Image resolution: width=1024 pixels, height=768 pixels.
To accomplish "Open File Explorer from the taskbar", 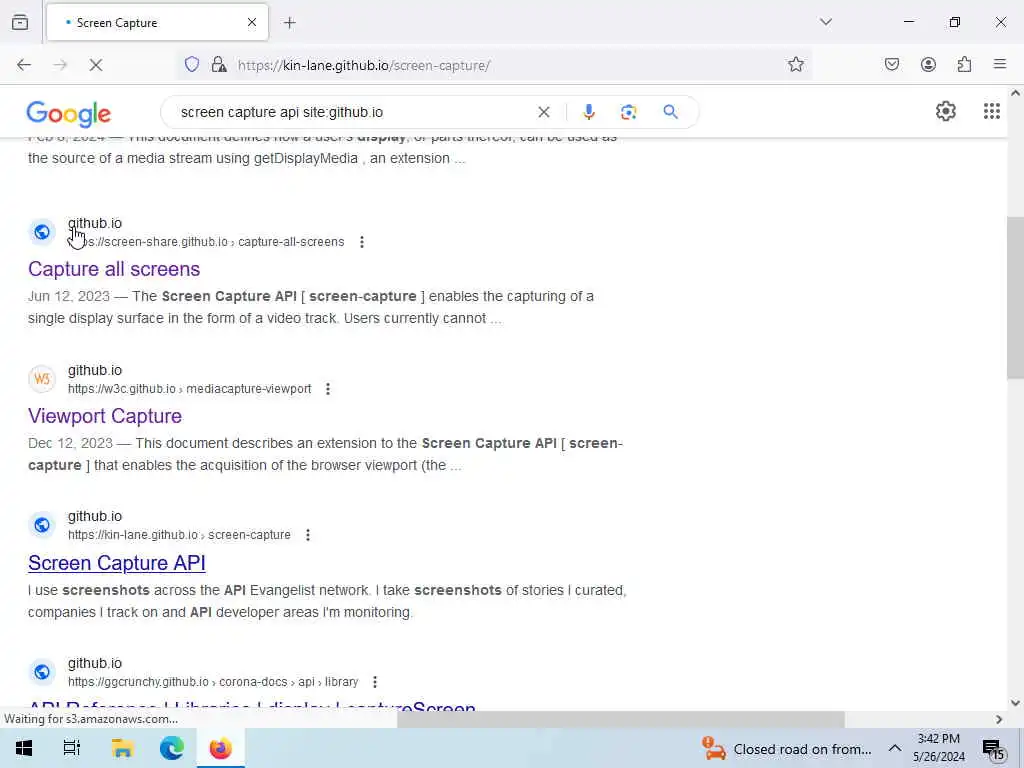I will (122, 748).
